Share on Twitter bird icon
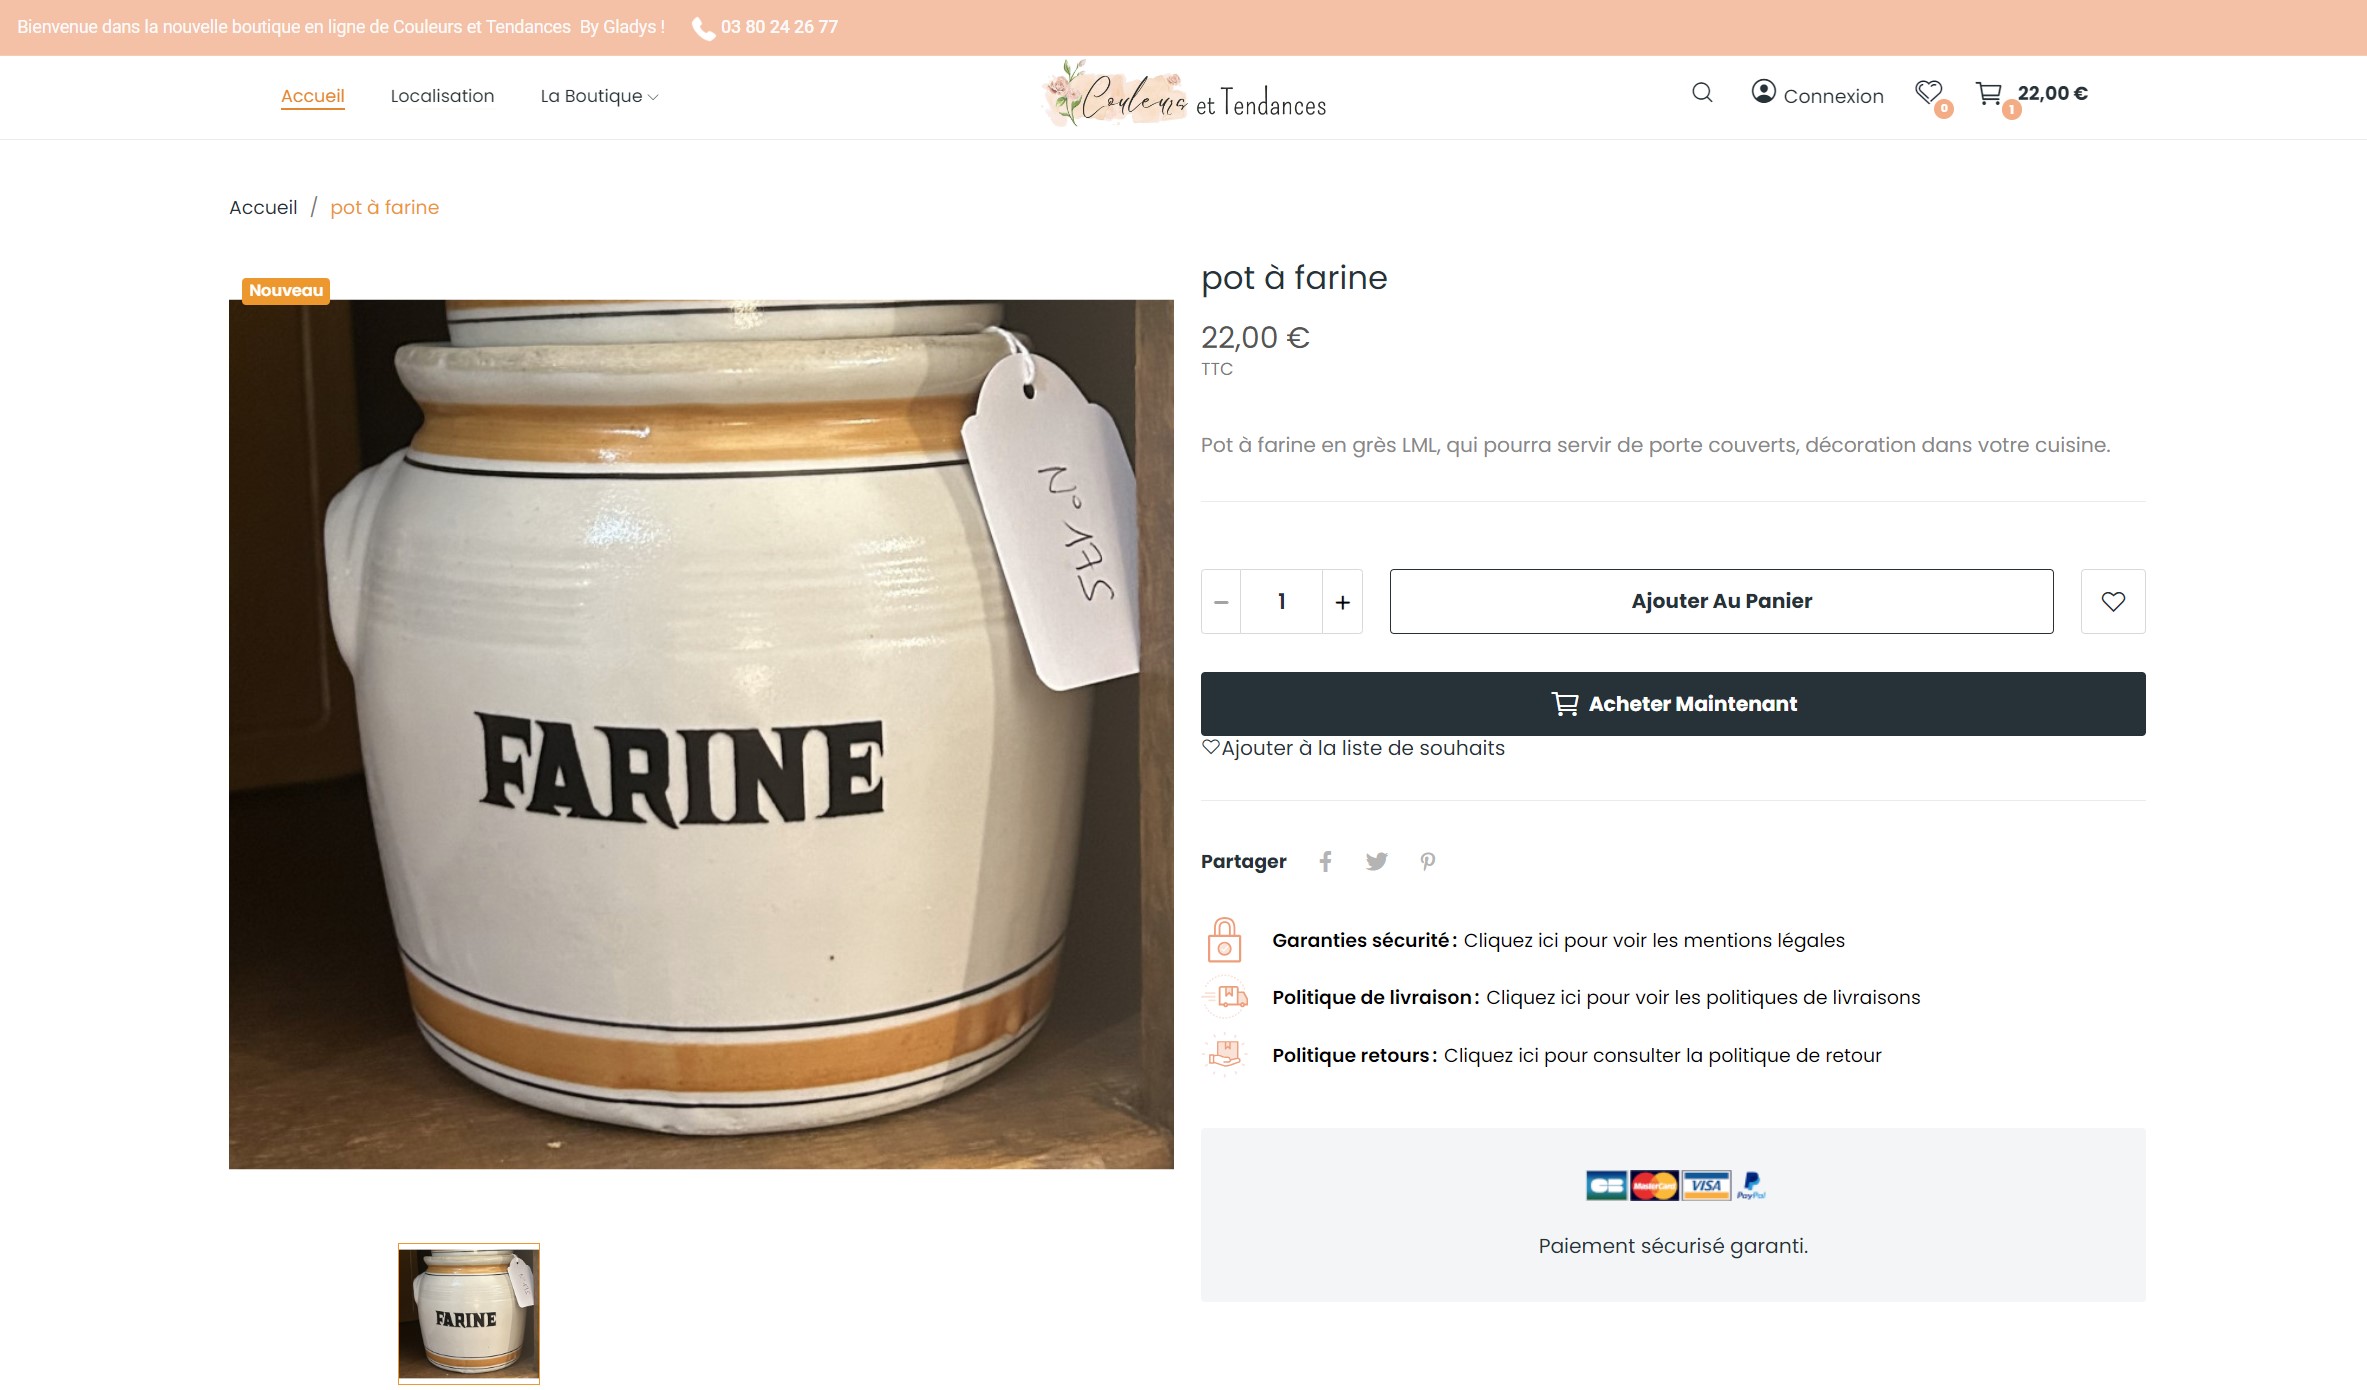Image resolution: width=2367 pixels, height=1390 pixels. tap(1377, 861)
